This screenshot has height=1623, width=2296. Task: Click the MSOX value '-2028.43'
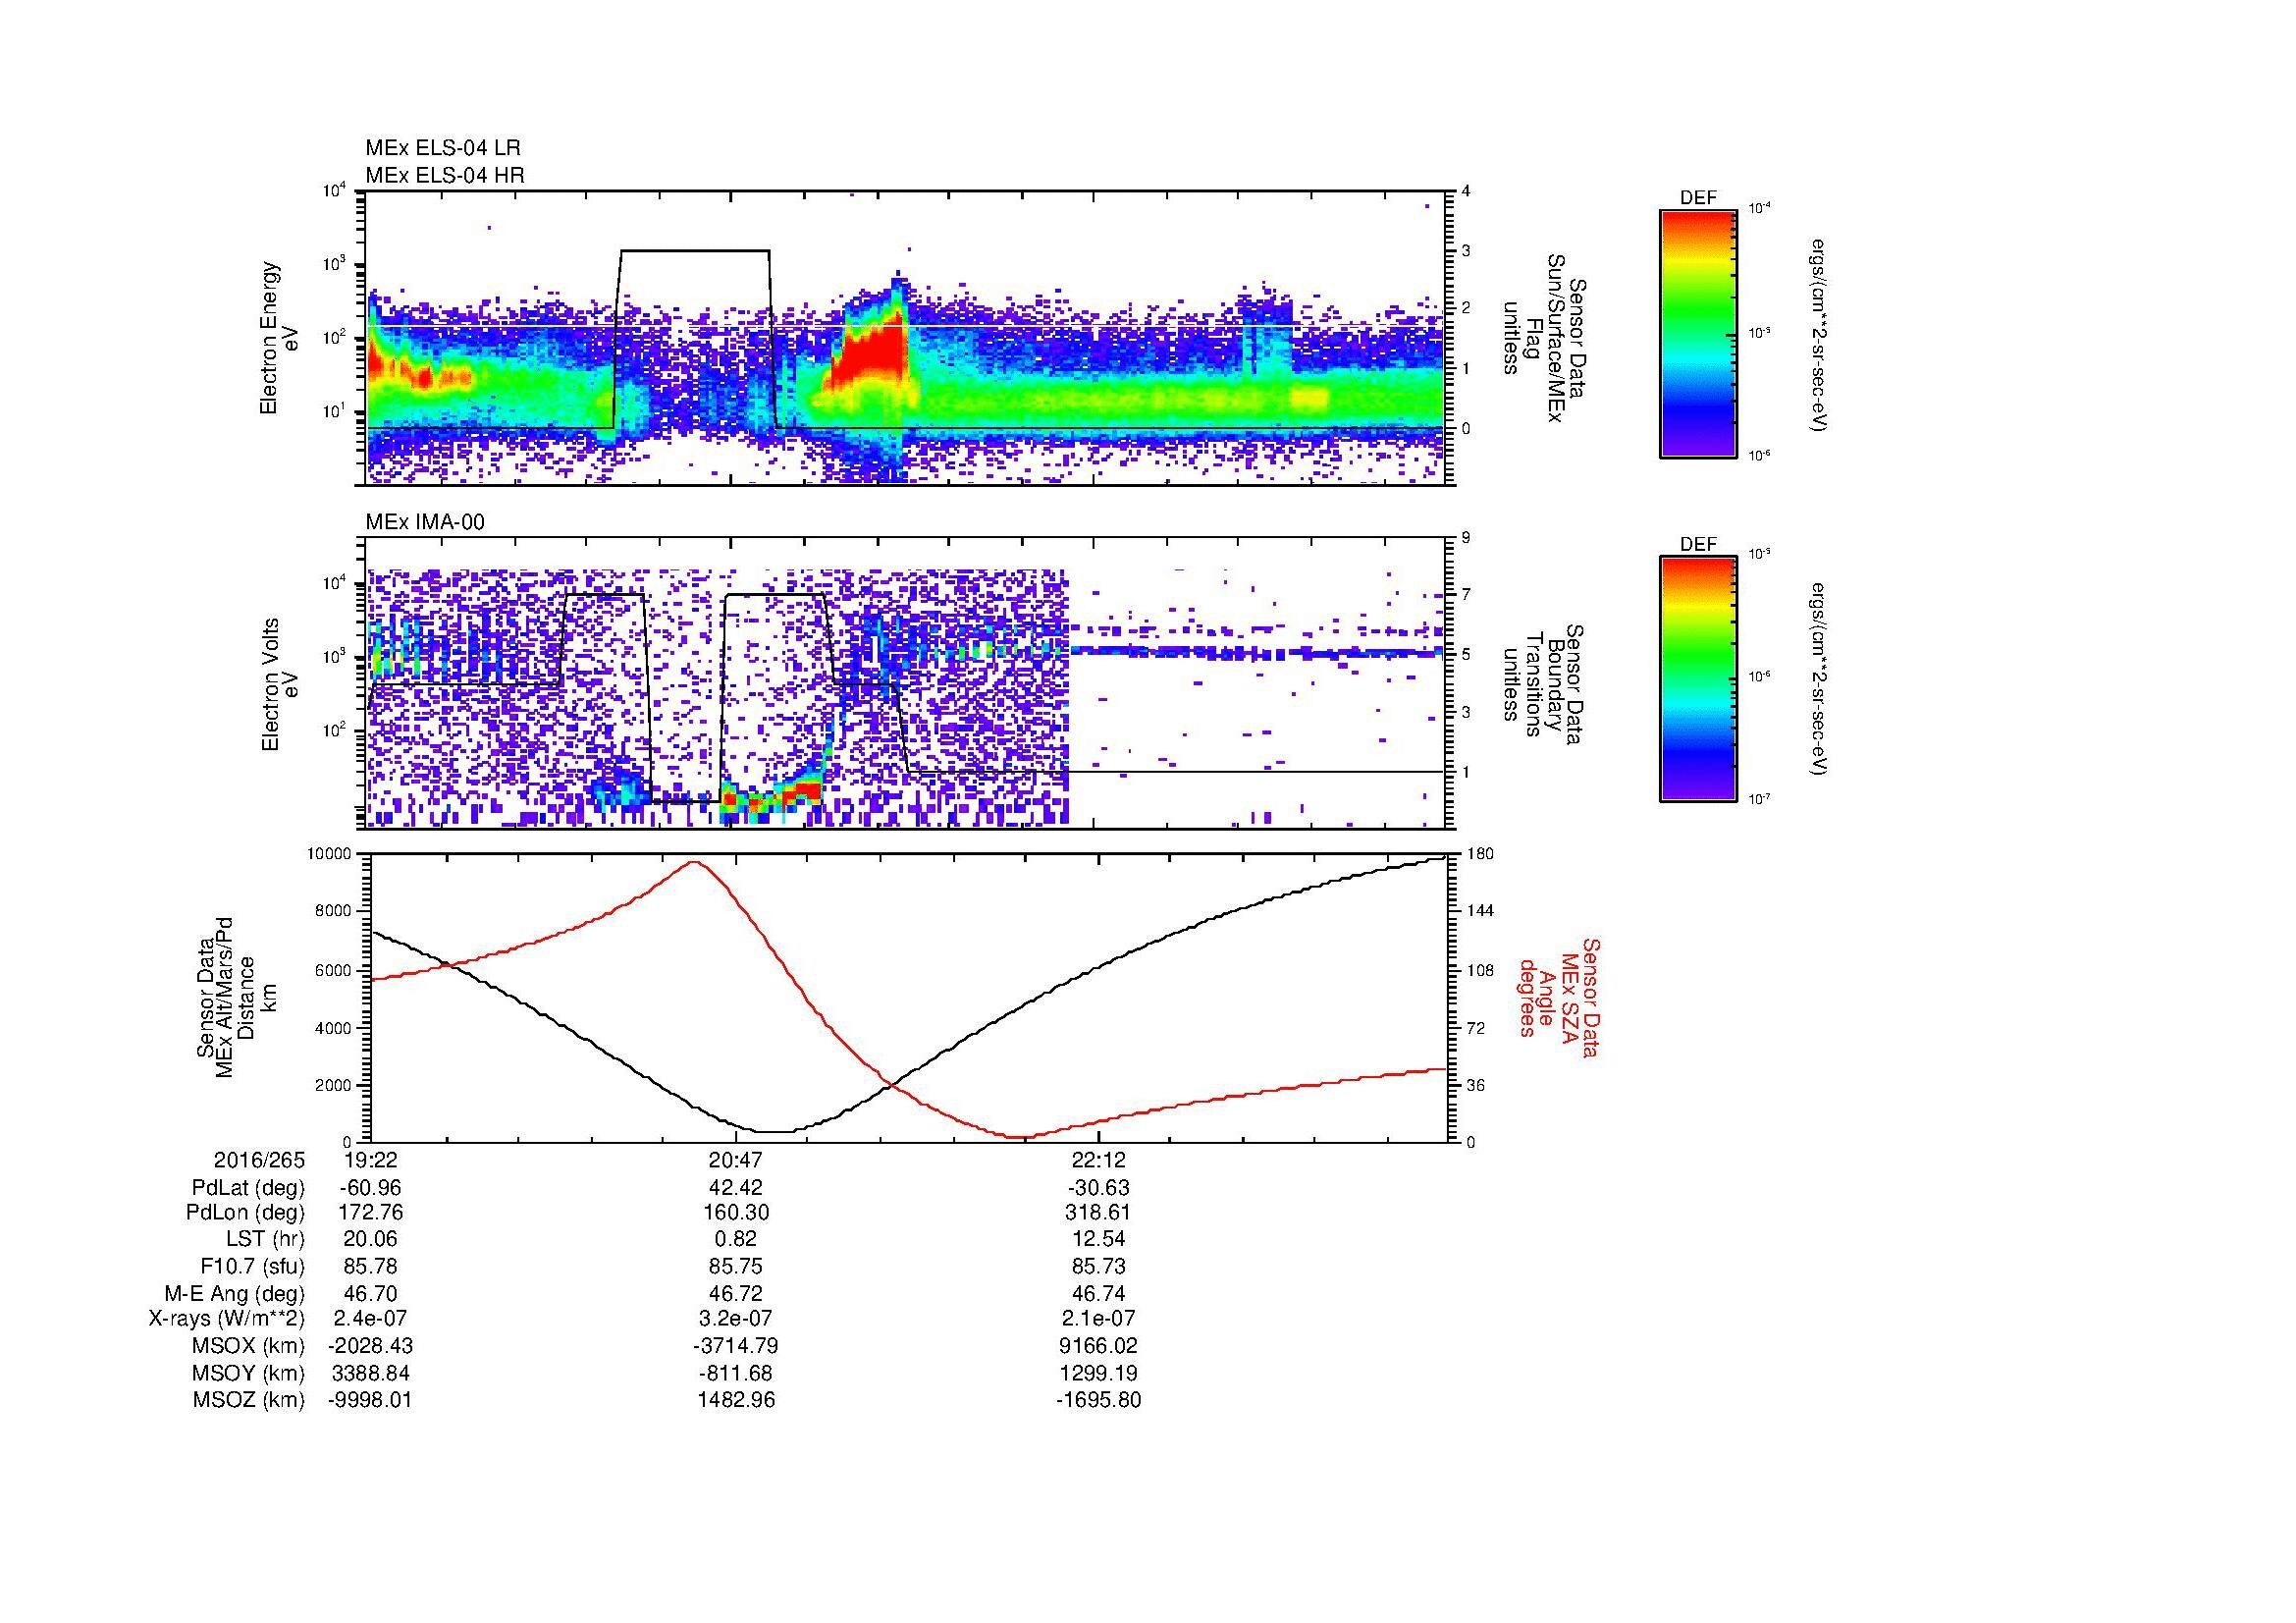(x=371, y=1347)
